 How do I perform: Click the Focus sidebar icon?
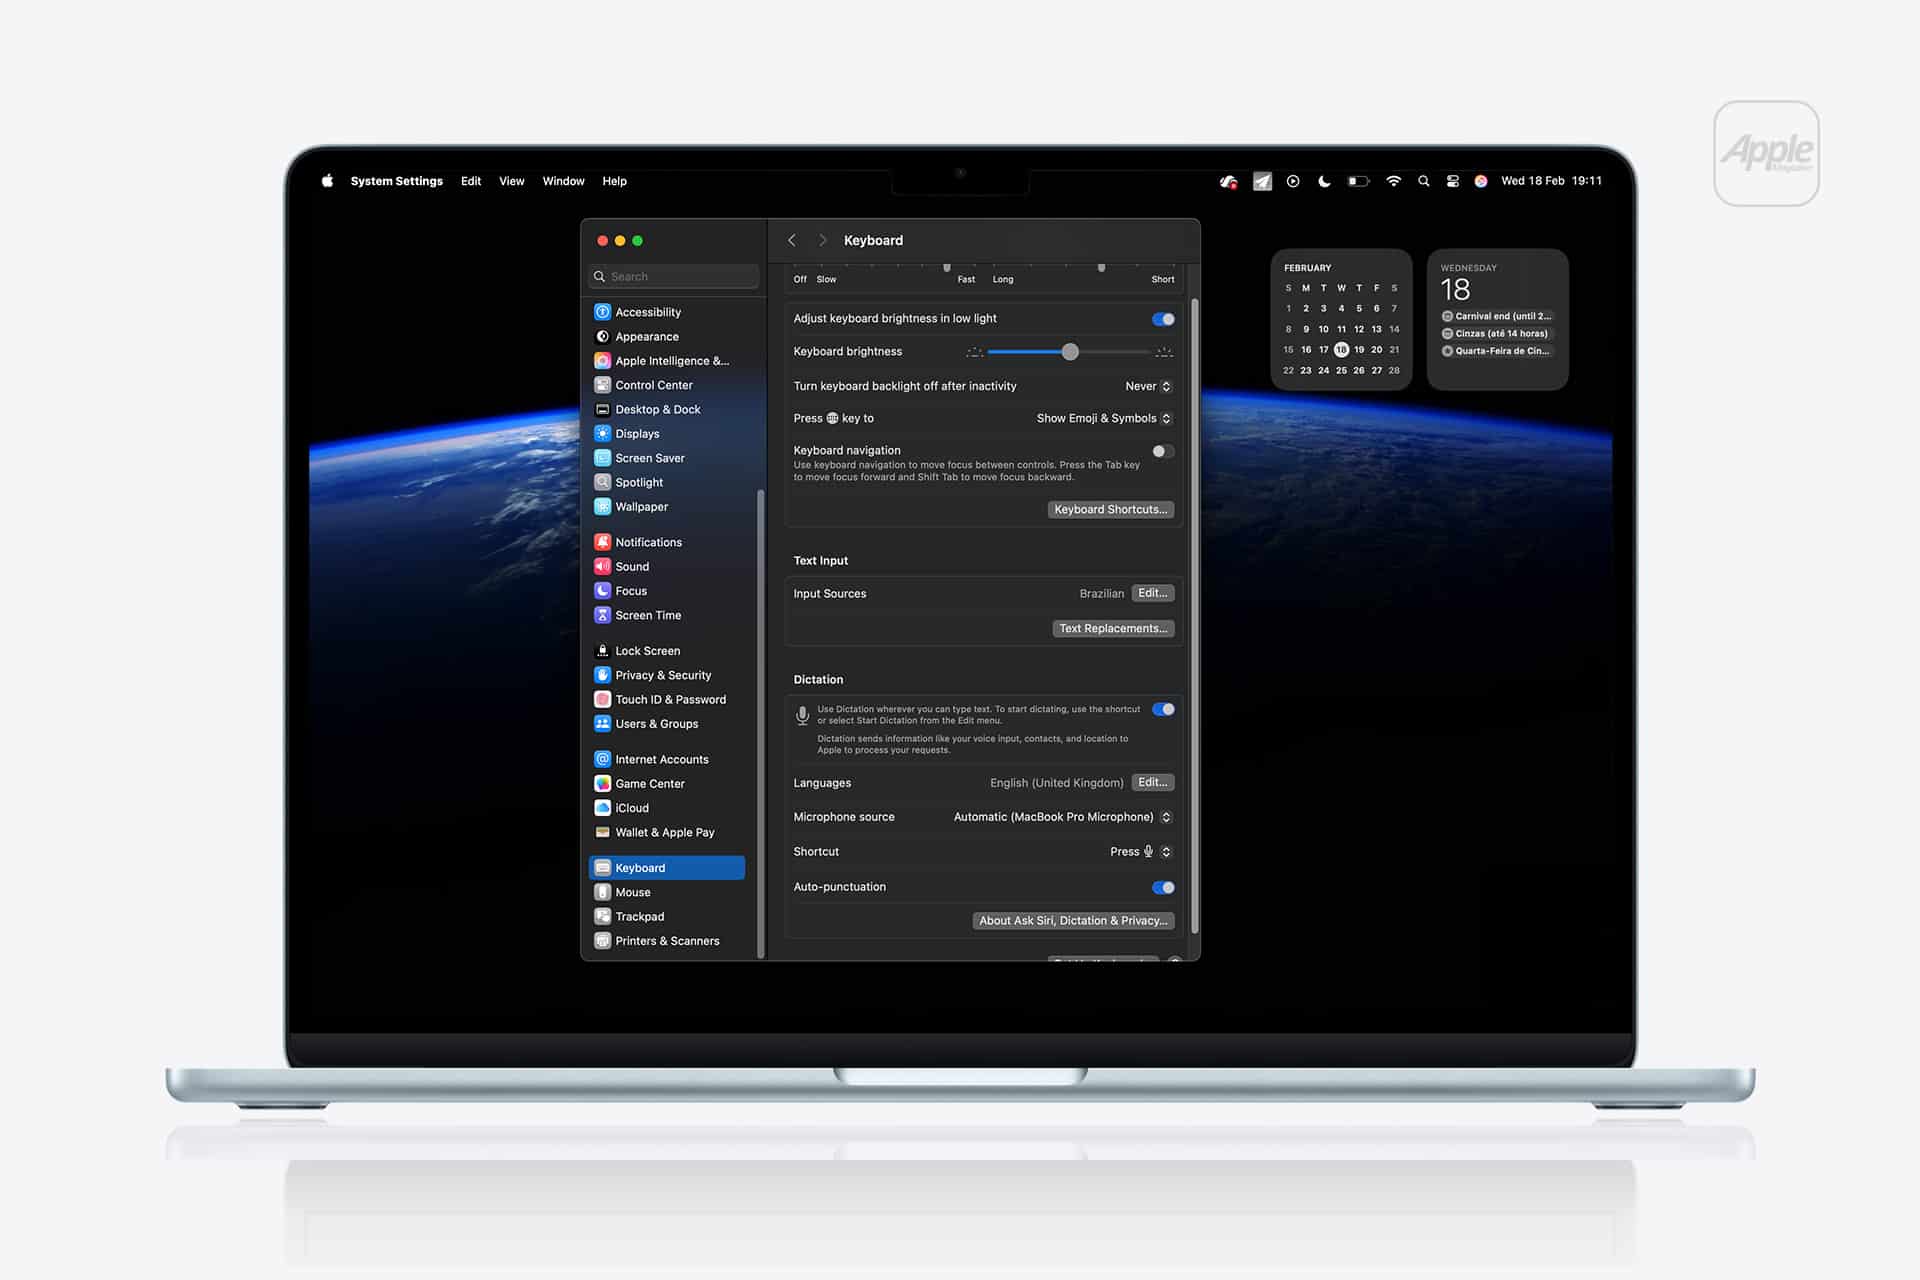(x=602, y=591)
